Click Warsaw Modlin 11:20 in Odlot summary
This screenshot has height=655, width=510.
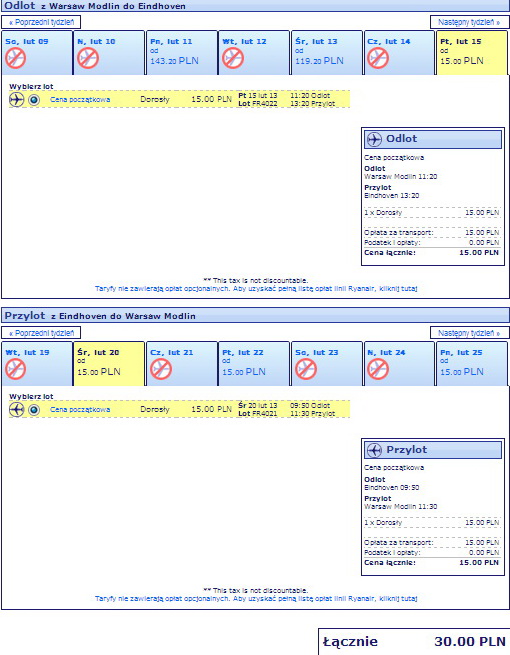coord(401,177)
